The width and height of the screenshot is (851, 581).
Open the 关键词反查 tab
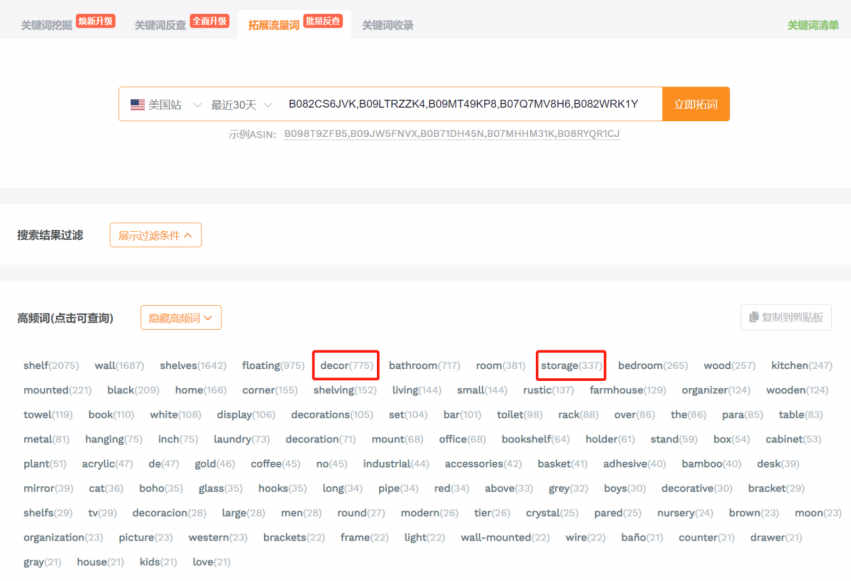(x=160, y=25)
